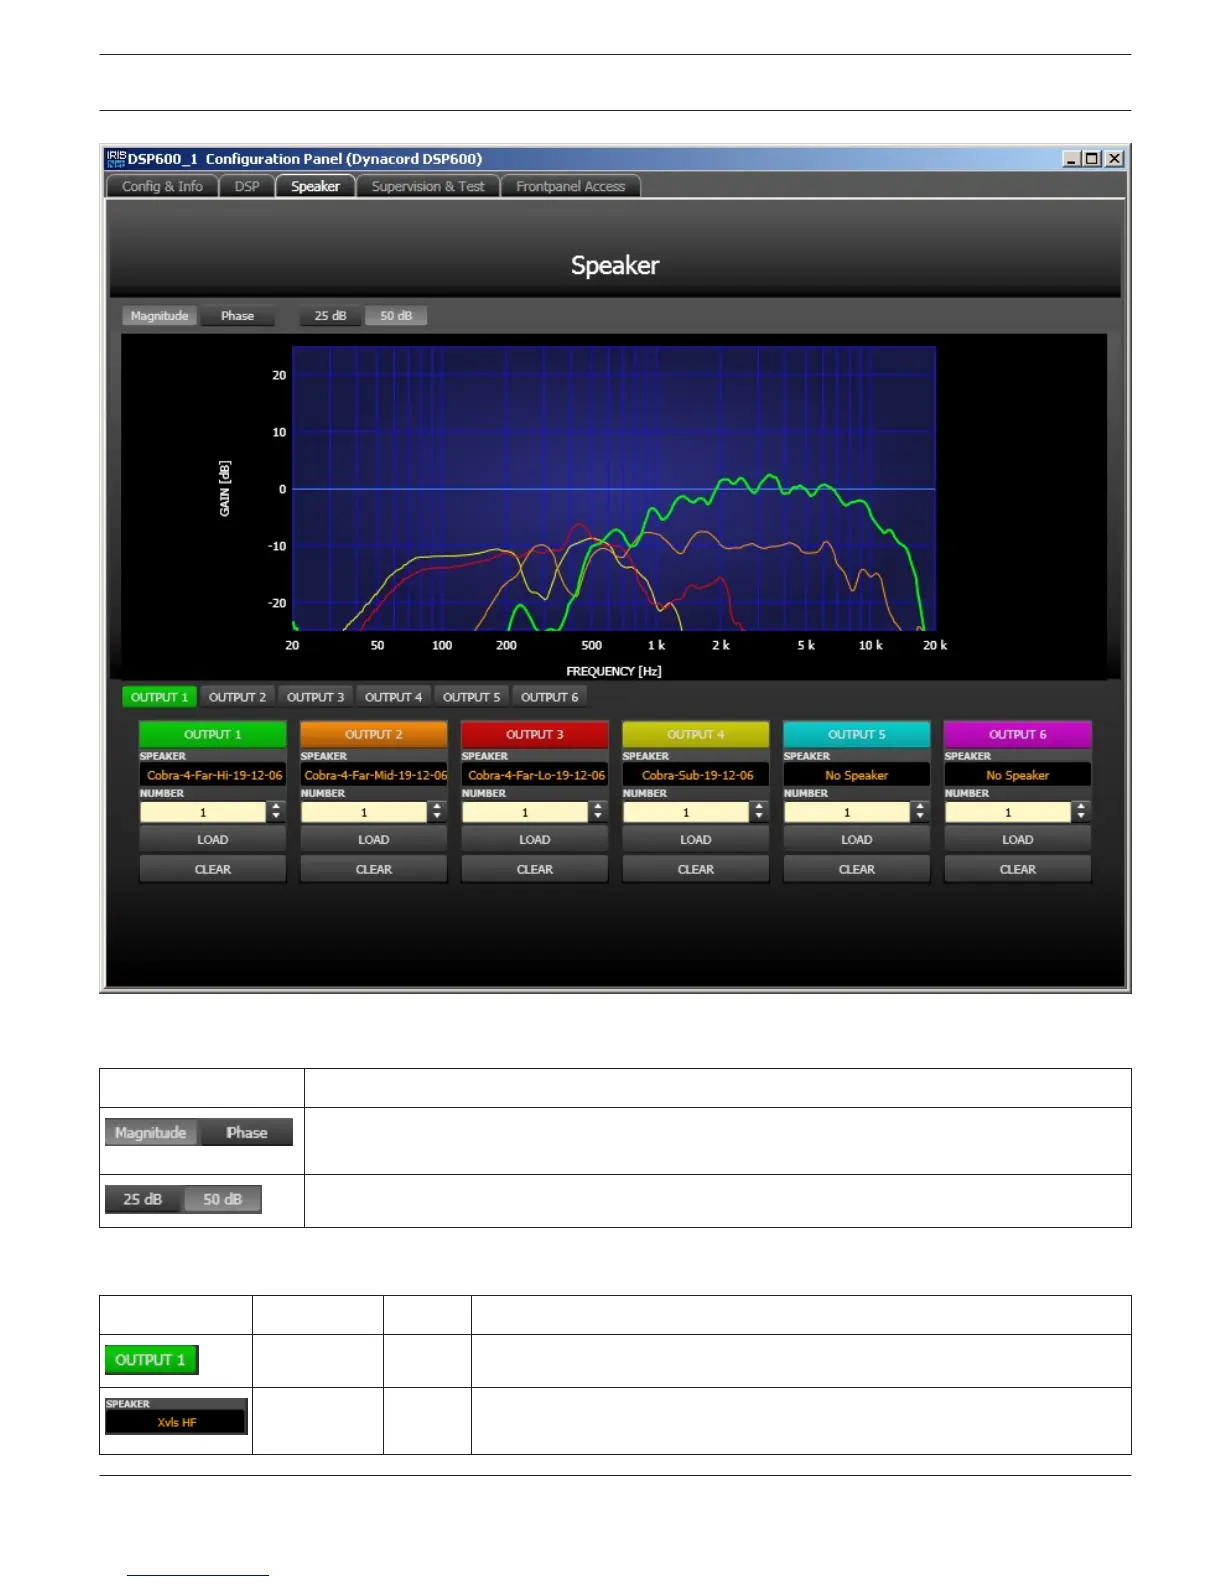
Task: Click the Phase button image in the description table
Action: 246,1132
